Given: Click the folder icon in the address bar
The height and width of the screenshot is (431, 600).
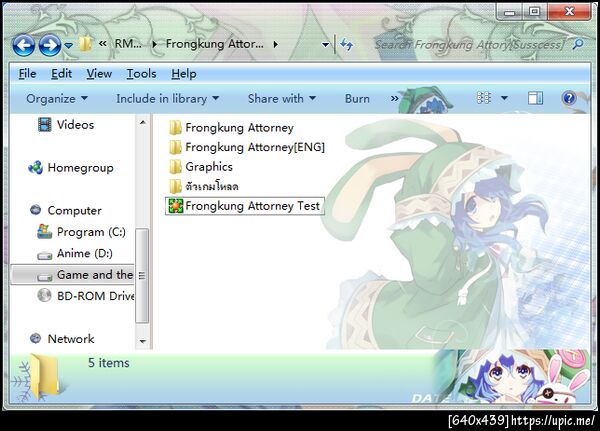Looking at the screenshot, I should click(x=85, y=44).
